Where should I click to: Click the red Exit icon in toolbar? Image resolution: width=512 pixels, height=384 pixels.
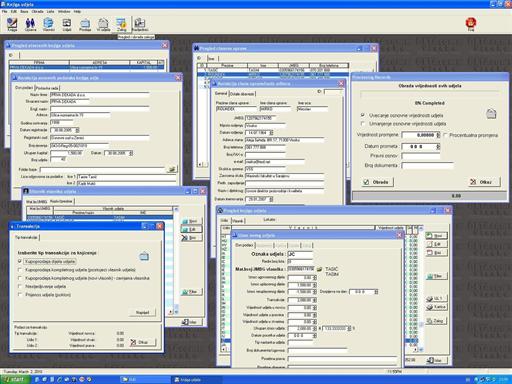click(471, 24)
